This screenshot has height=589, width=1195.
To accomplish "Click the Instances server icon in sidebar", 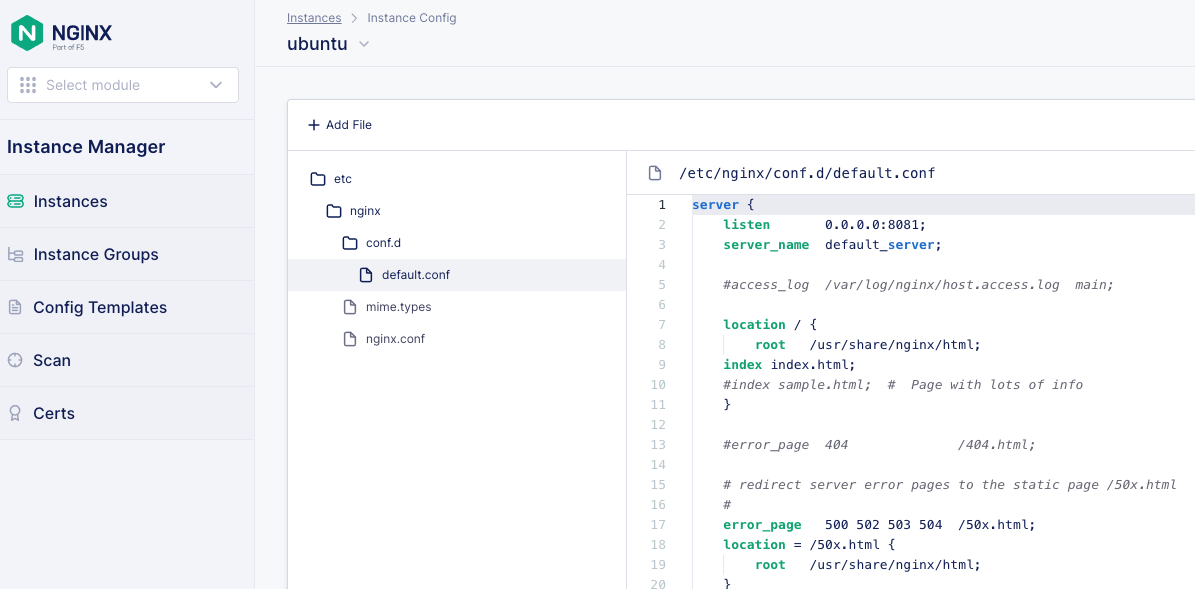I will point(15,201).
